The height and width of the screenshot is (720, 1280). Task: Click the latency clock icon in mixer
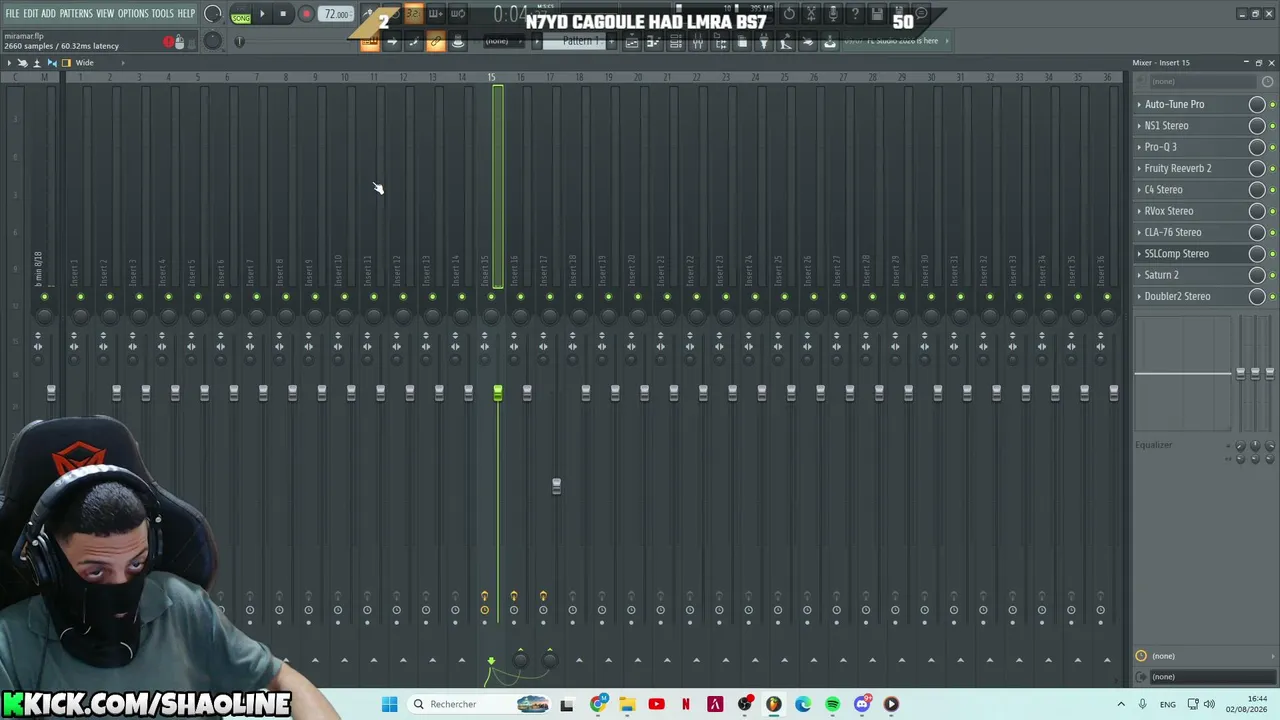(x=1141, y=656)
